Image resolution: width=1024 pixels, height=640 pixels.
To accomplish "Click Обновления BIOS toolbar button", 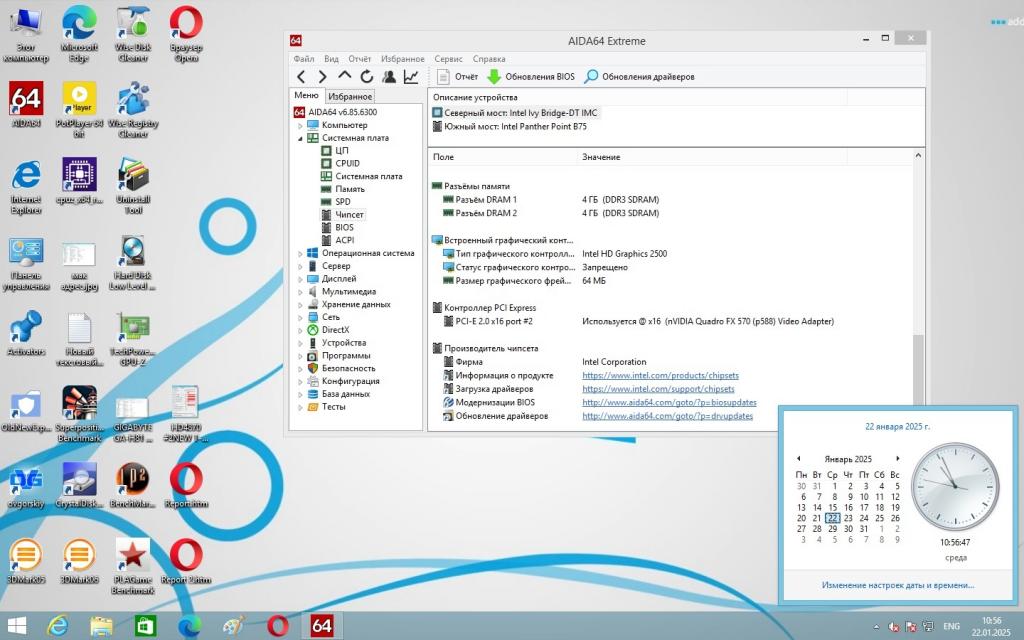I will point(531,76).
